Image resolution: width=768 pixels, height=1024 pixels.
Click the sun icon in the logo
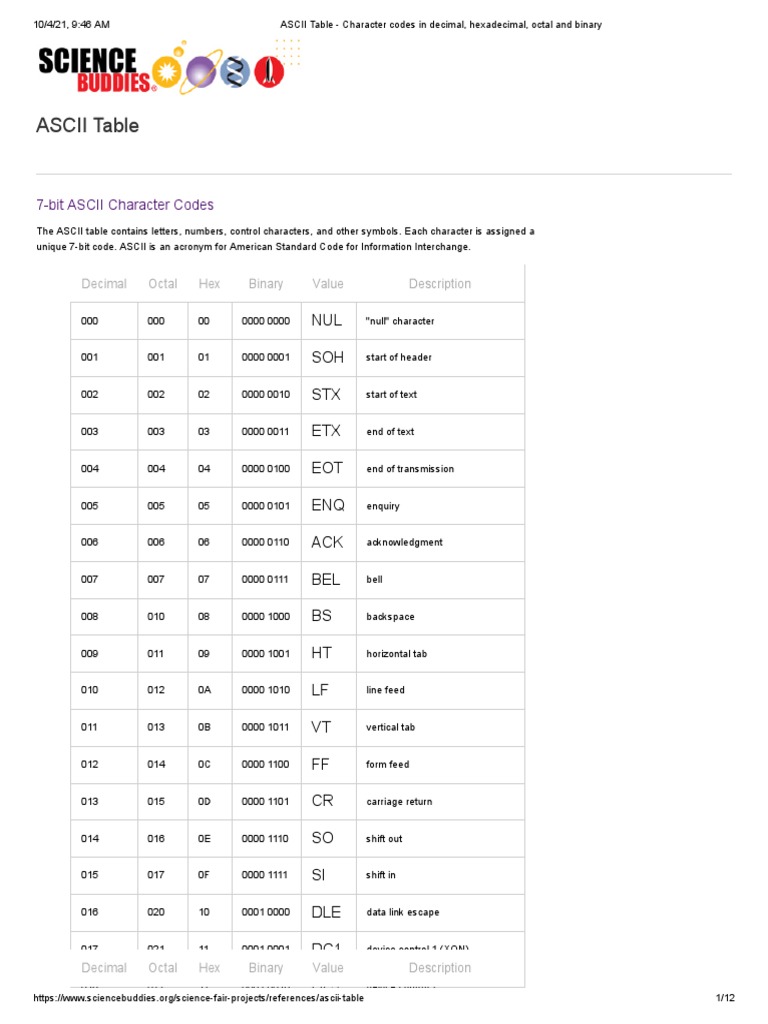click(x=166, y=72)
